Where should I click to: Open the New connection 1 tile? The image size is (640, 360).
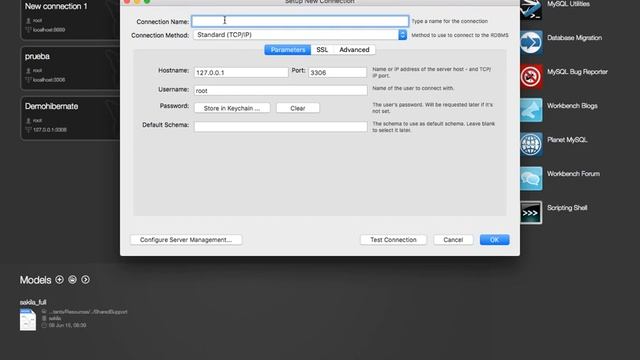pos(70,19)
